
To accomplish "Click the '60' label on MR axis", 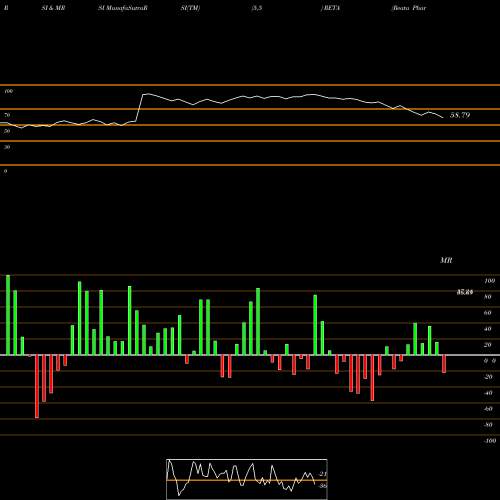I will 488,313.
